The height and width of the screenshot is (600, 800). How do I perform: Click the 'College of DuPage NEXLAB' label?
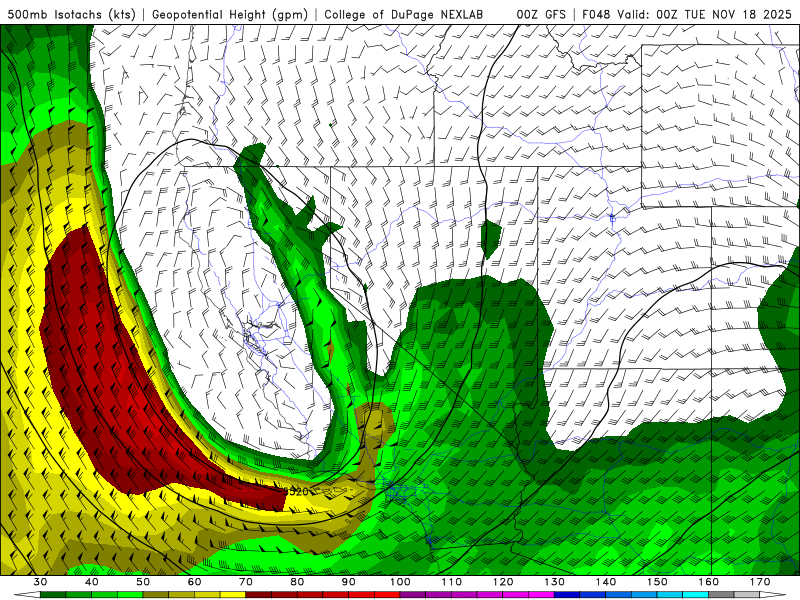pyautogui.click(x=404, y=14)
